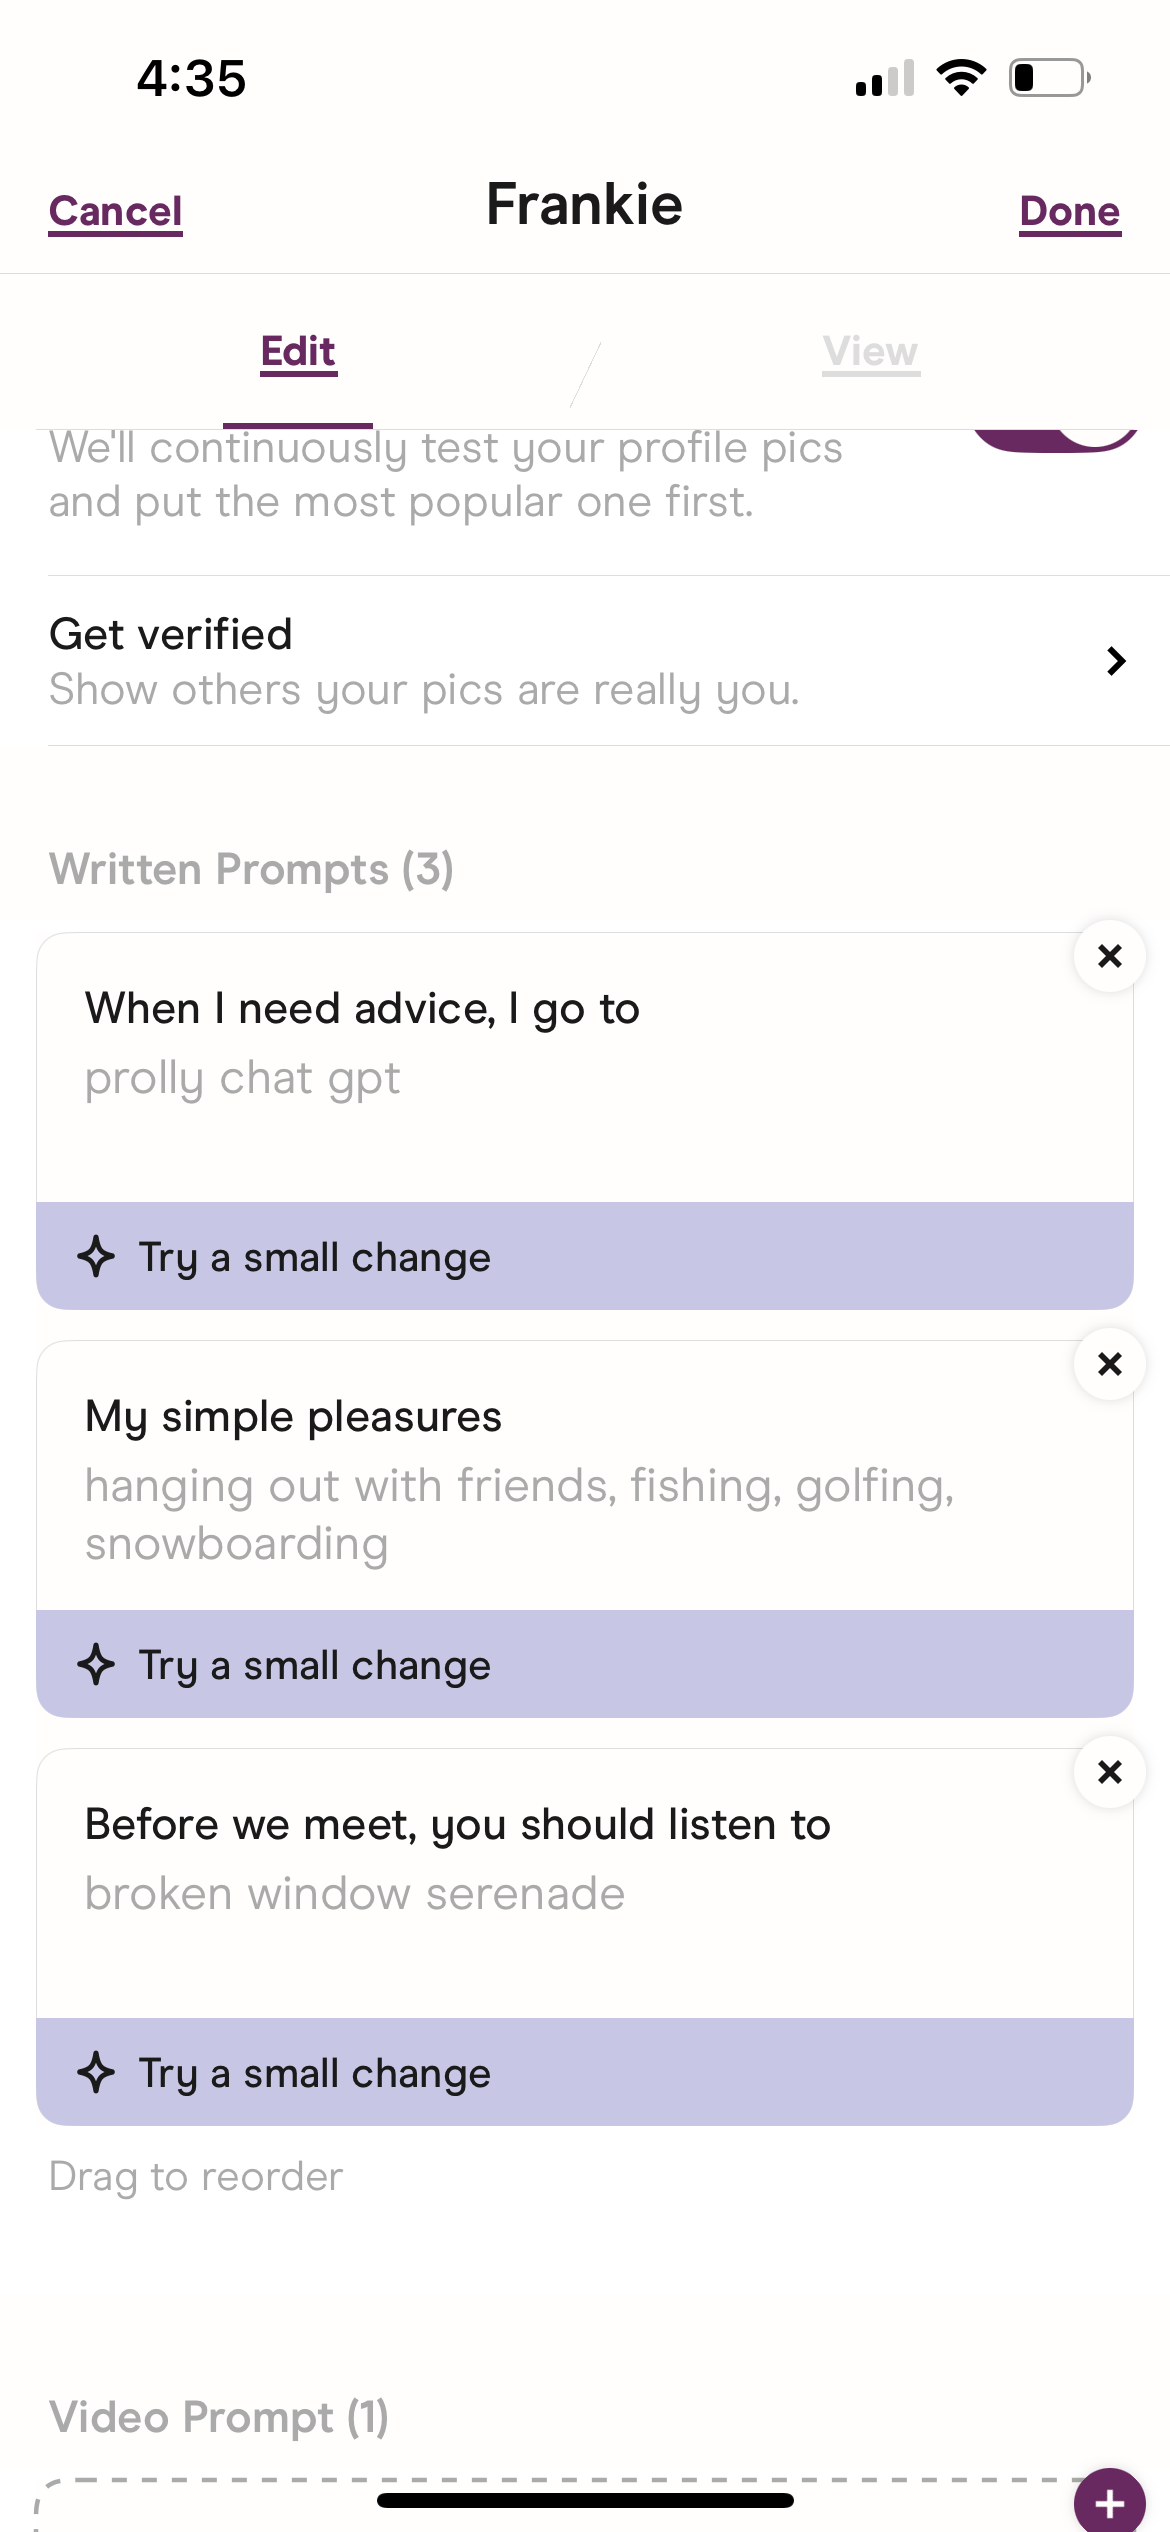Tap the Wi-Fi status icon
This screenshot has width=1170, height=2532.
click(961, 78)
